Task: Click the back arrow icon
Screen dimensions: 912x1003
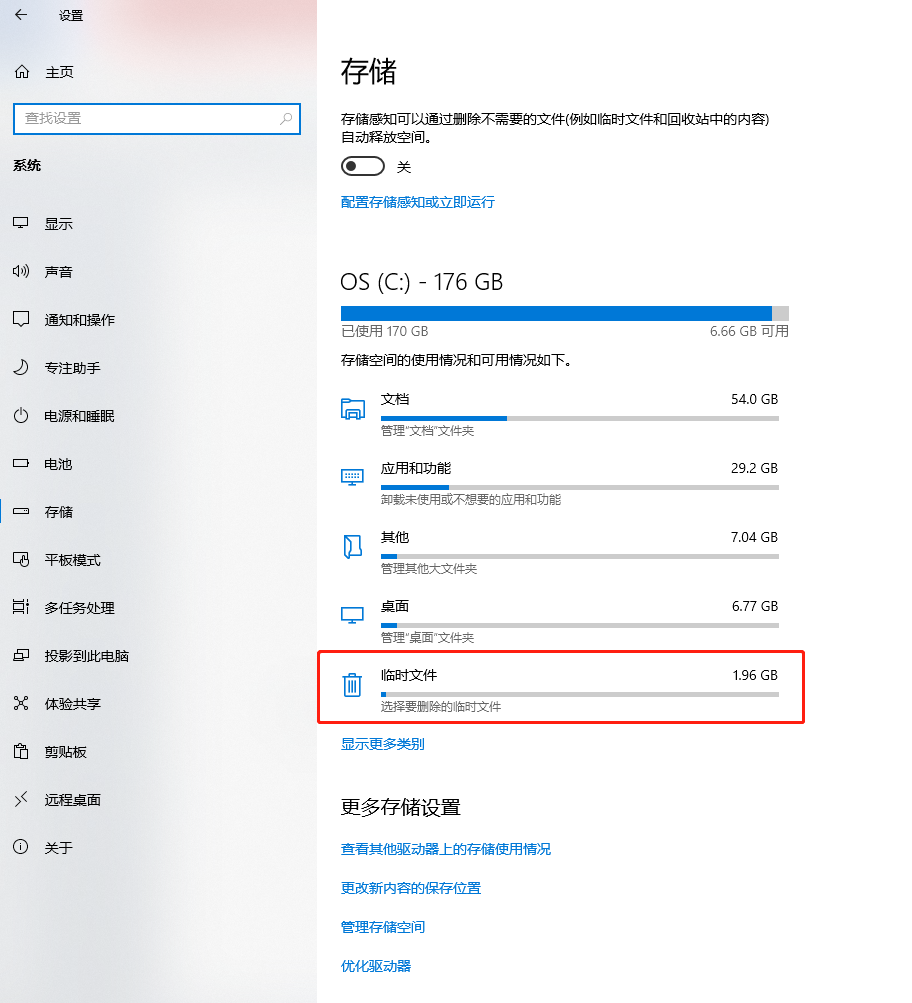Action: coord(21,15)
